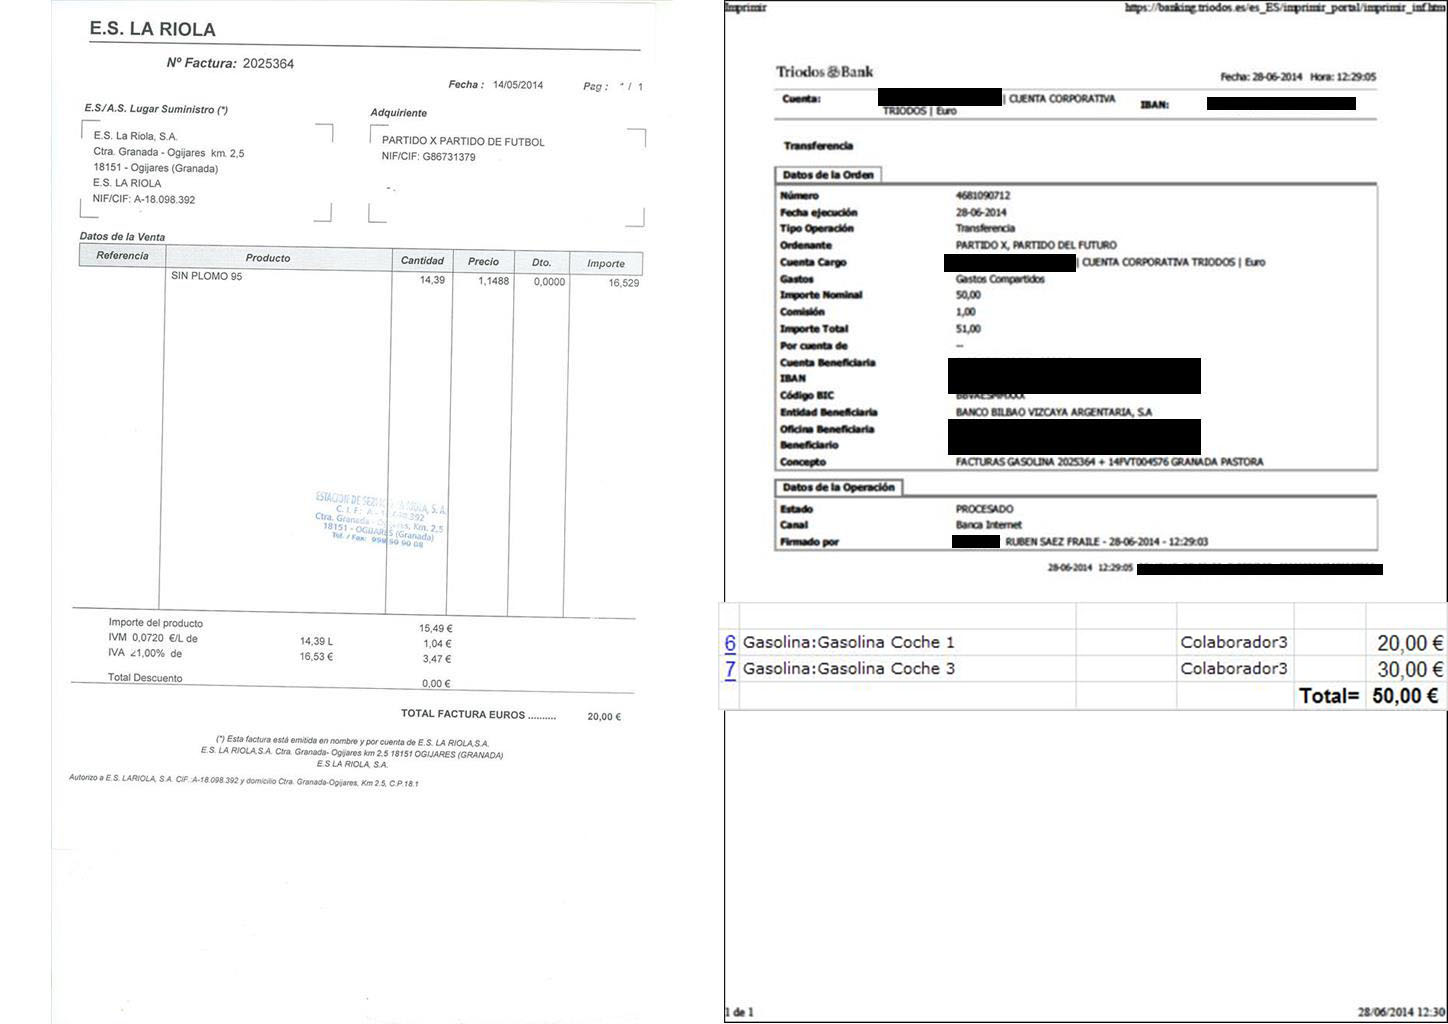Image resolution: width=1448 pixels, height=1024 pixels.
Task: Click the 'Importe' column header
Action: 606,264
